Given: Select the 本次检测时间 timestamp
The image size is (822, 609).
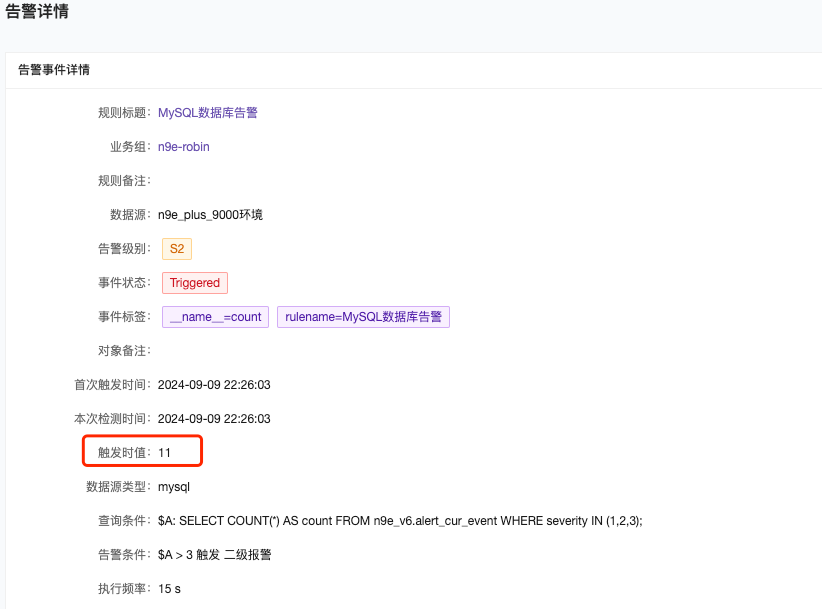Looking at the screenshot, I should (213, 418).
